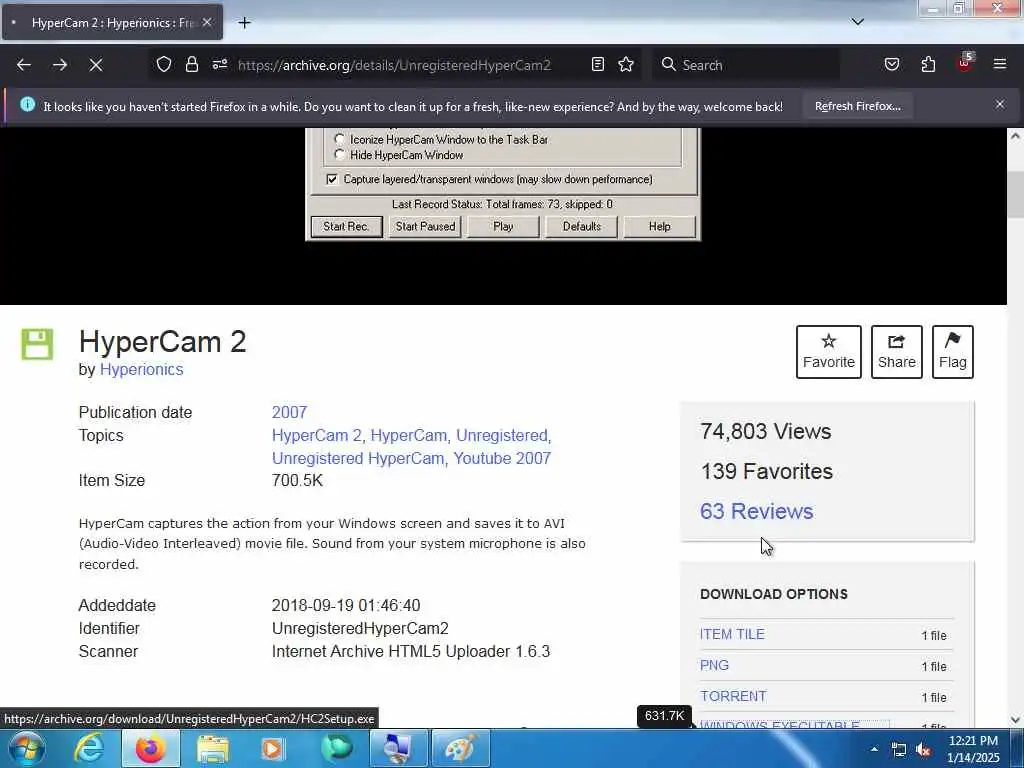This screenshot has height=768, width=1024.
Task: Open a new tab with the plus button
Action: pyautogui.click(x=244, y=23)
